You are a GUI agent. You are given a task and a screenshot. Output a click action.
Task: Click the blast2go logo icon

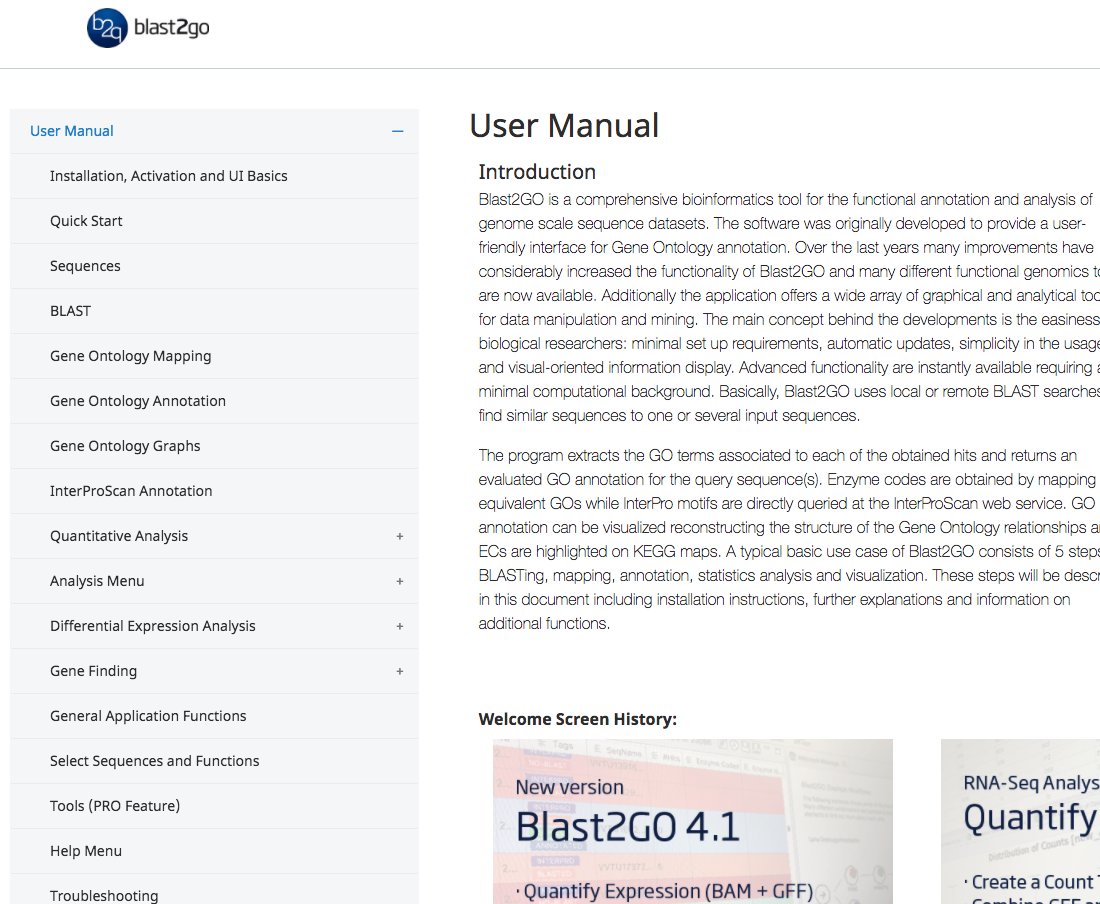coord(107,28)
